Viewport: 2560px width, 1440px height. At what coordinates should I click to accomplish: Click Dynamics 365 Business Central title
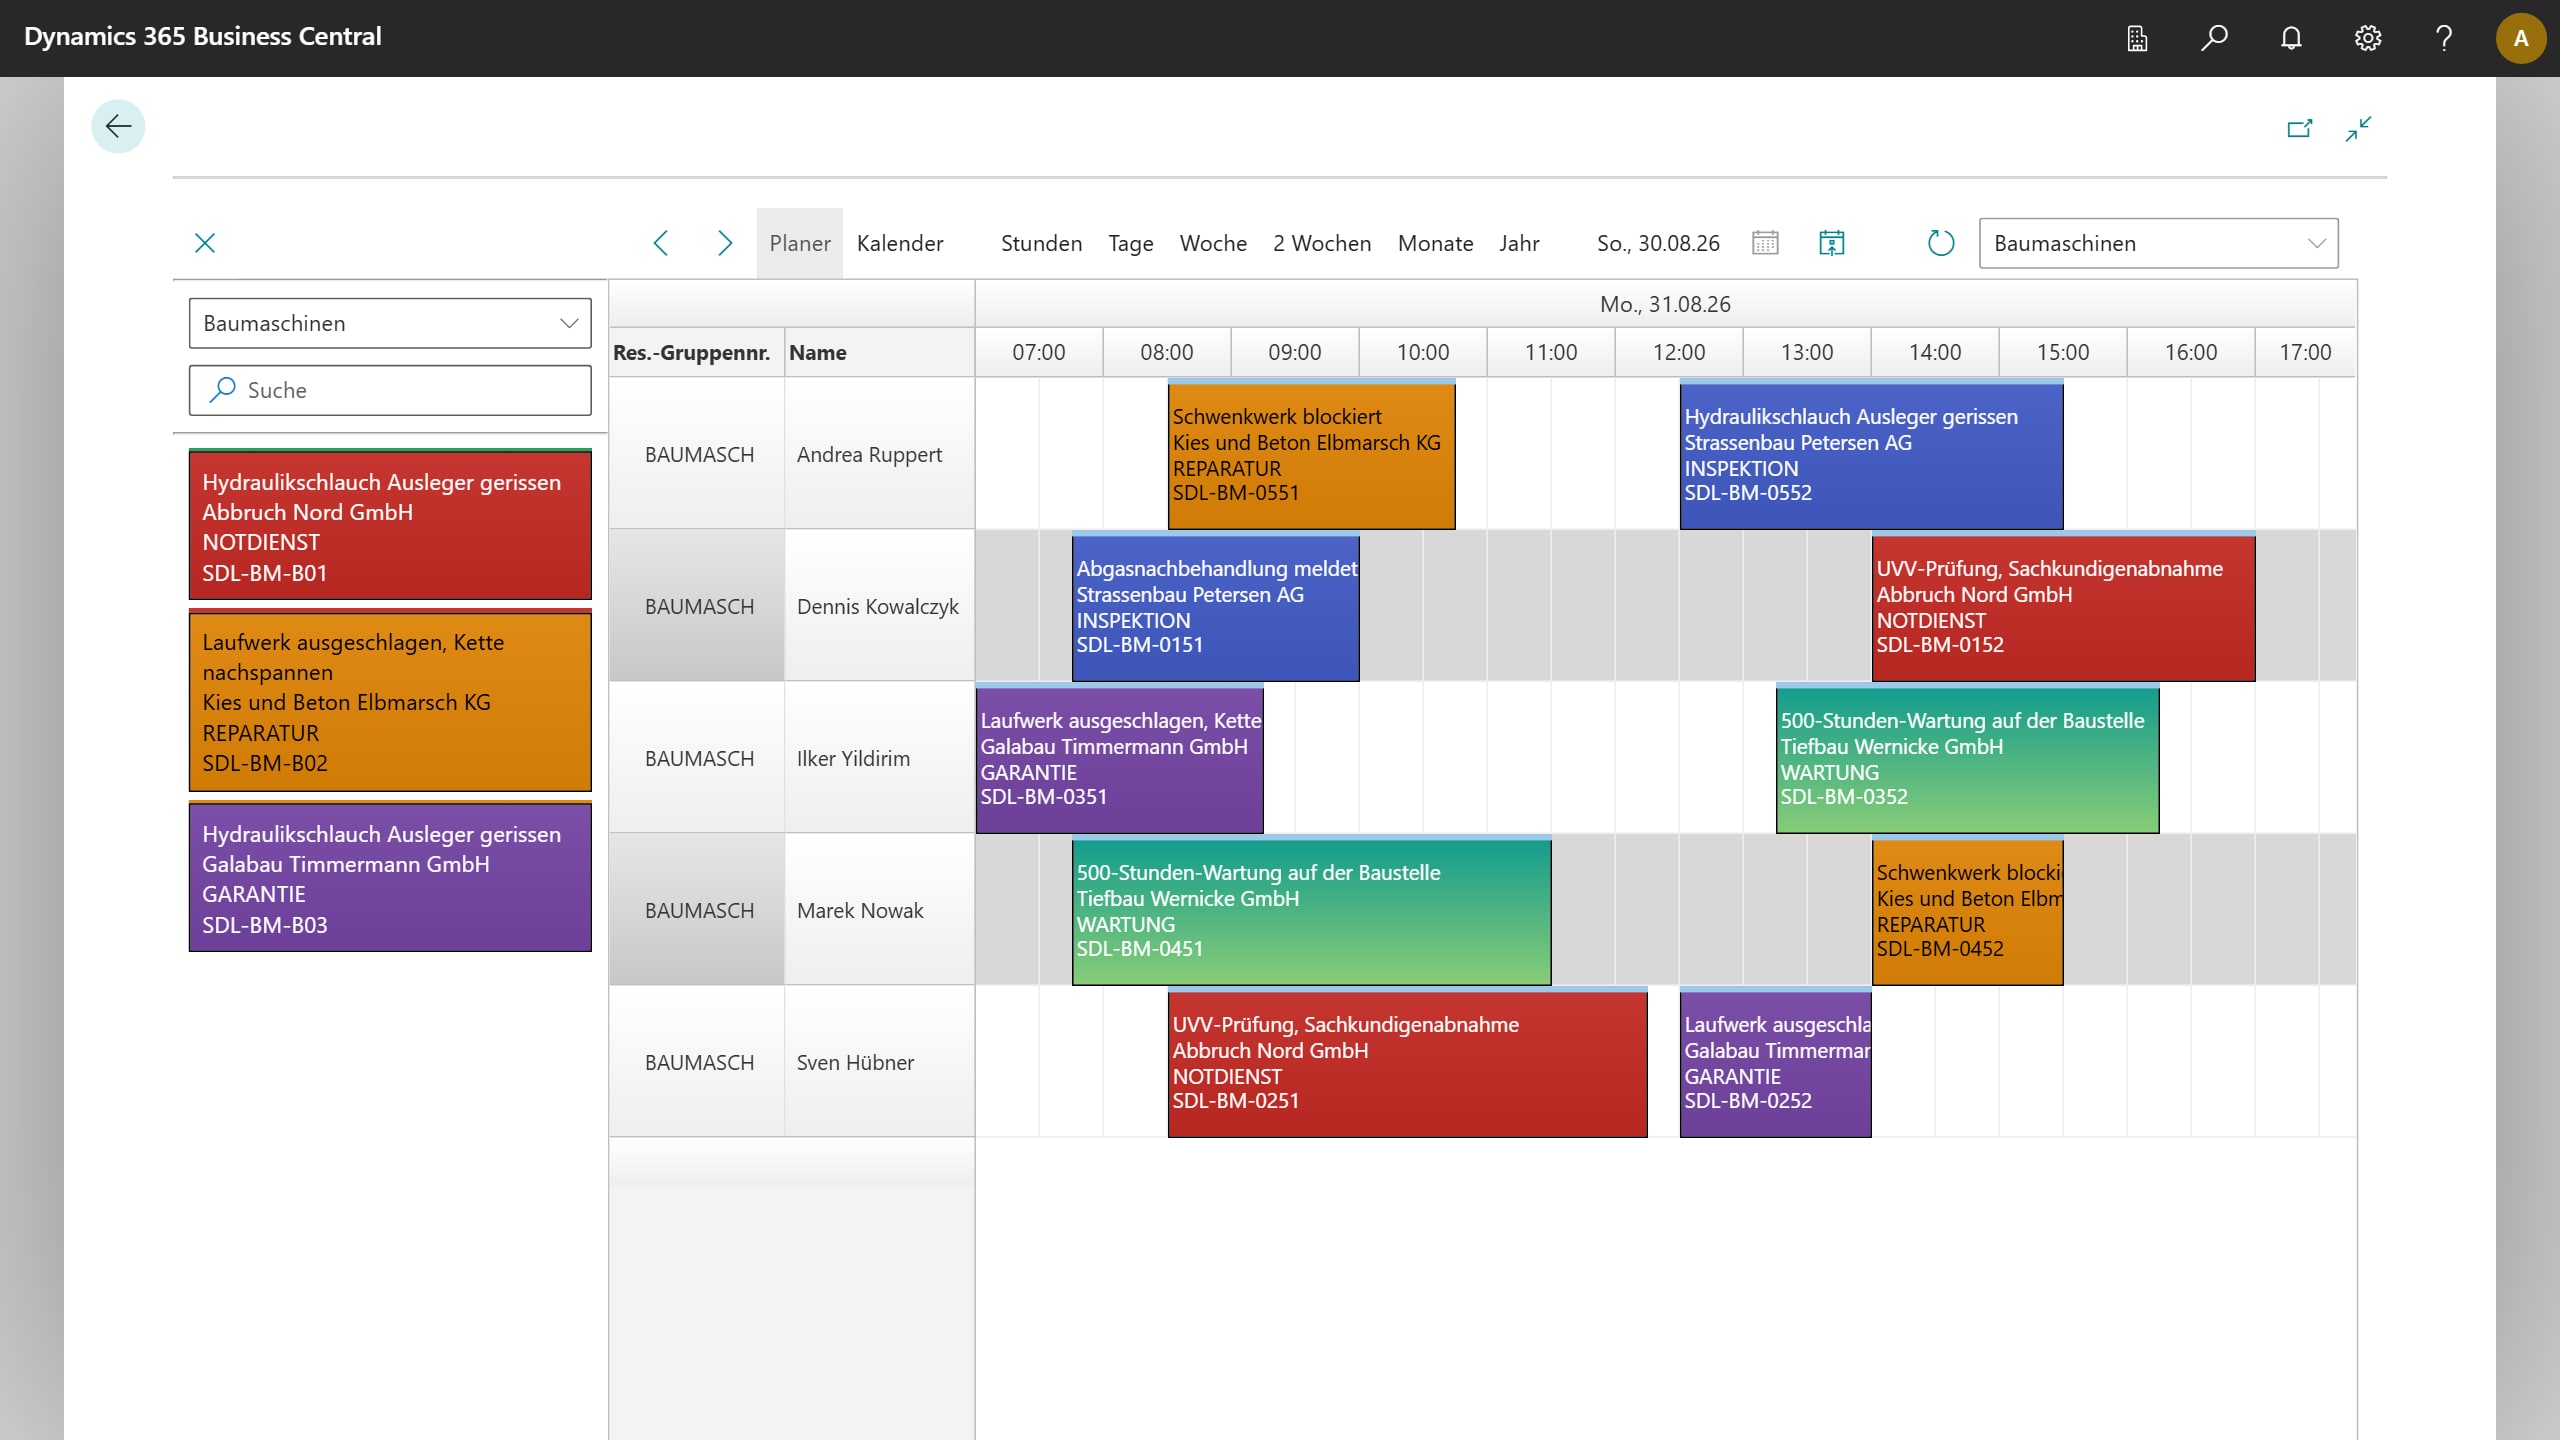(203, 36)
